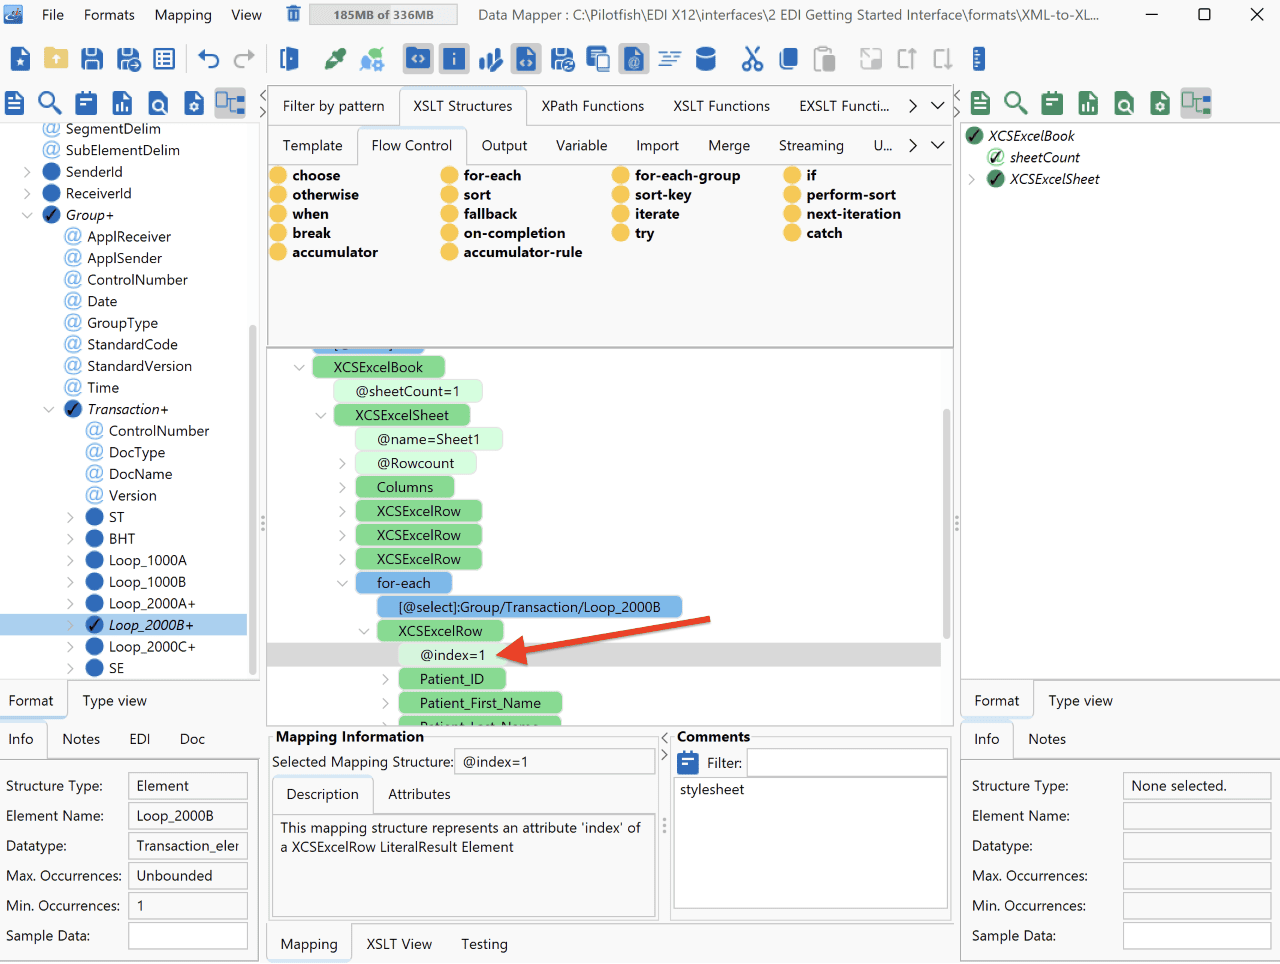Click the gear document icon in left panel
Screen dimensions: 1280x964
coord(194,103)
